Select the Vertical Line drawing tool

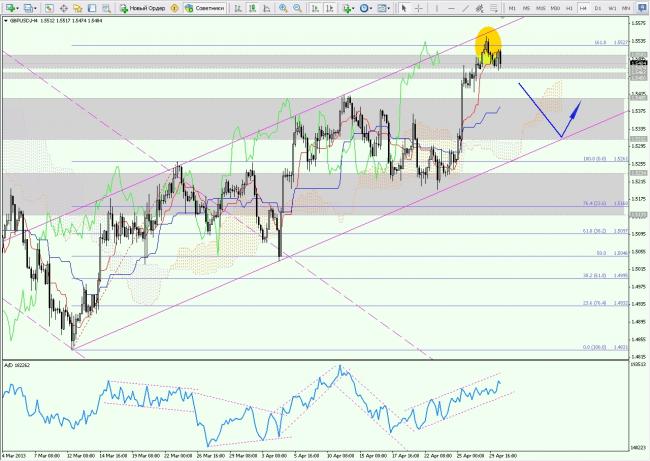[436, 8]
